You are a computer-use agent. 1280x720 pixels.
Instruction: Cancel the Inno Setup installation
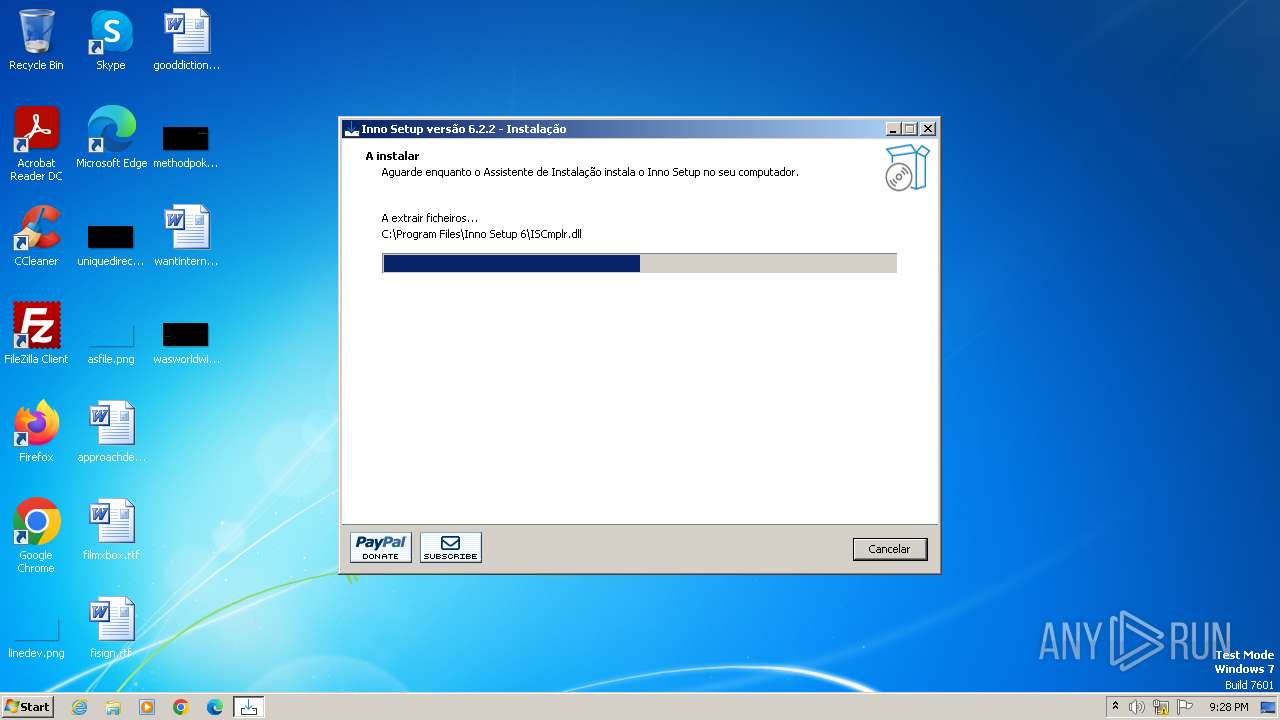(x=890, y=549)
